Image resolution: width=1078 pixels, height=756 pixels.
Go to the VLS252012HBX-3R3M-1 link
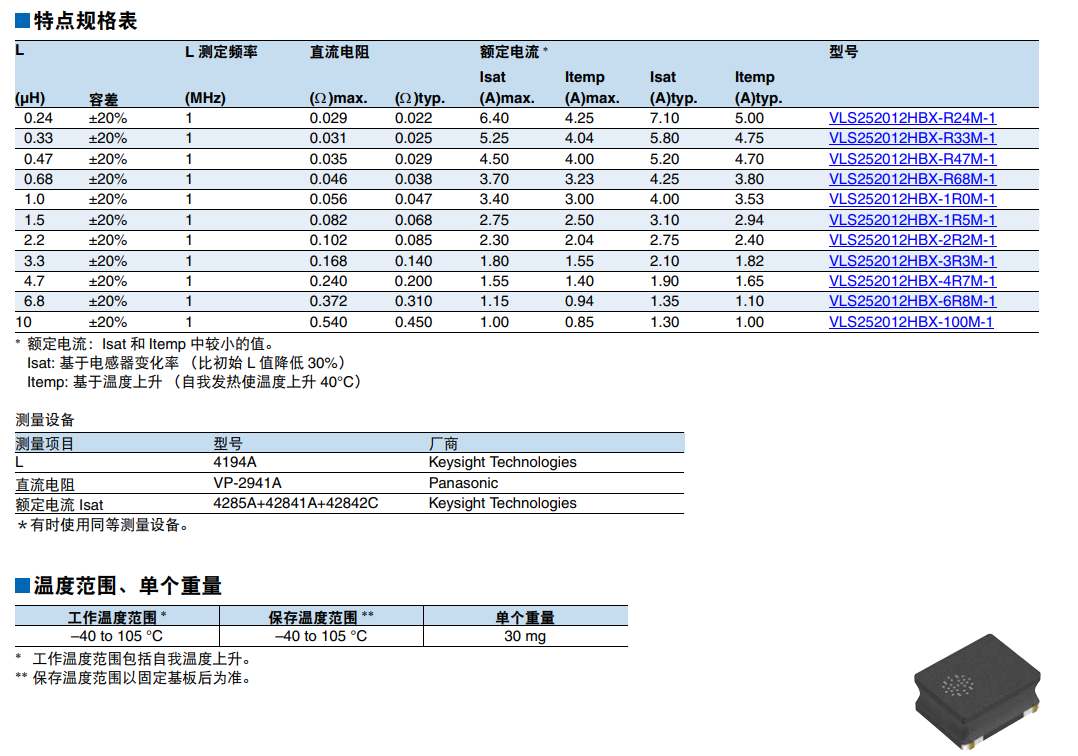(x=912, y=261)
